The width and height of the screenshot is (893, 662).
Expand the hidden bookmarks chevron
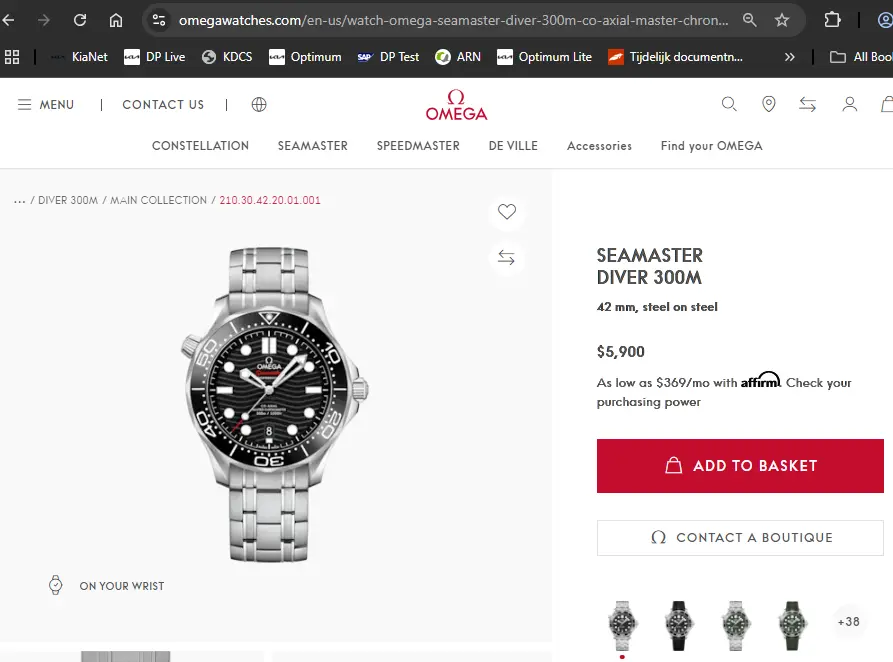point(790,57)
